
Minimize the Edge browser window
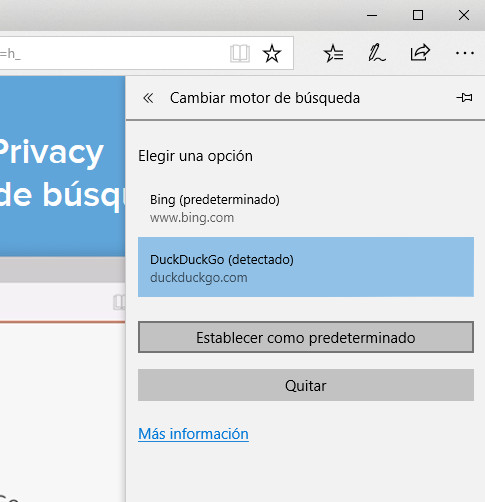click(372, 15)
